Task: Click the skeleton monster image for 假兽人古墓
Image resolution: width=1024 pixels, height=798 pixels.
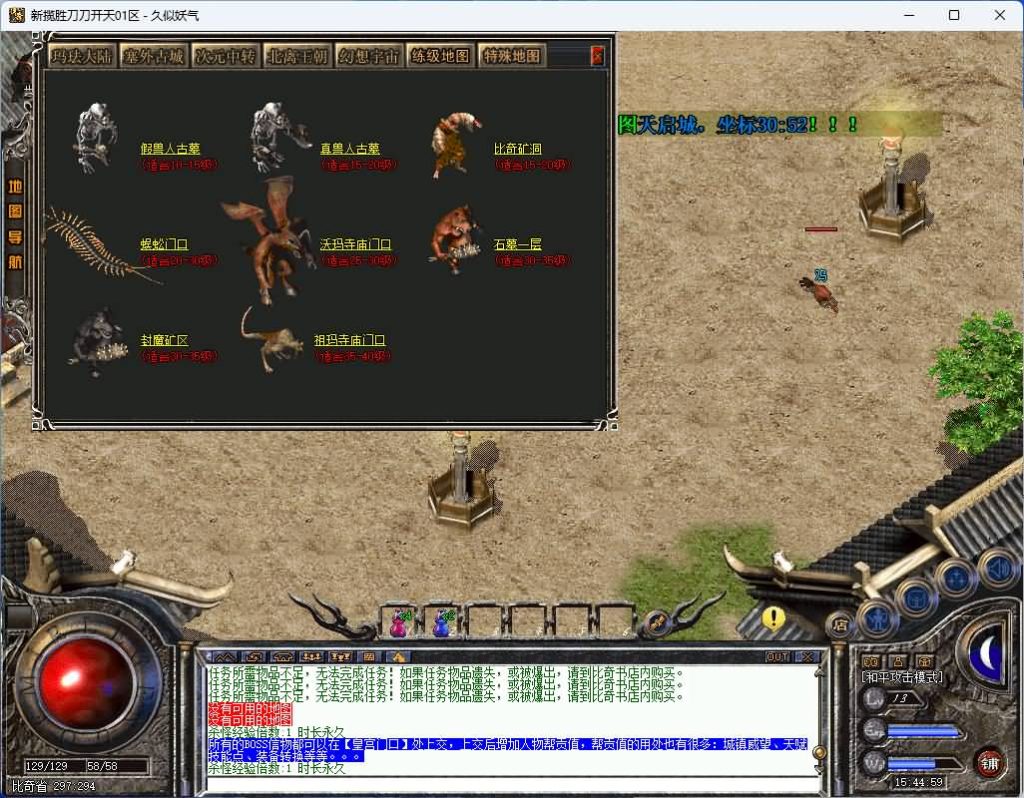Action: (96, 137)
